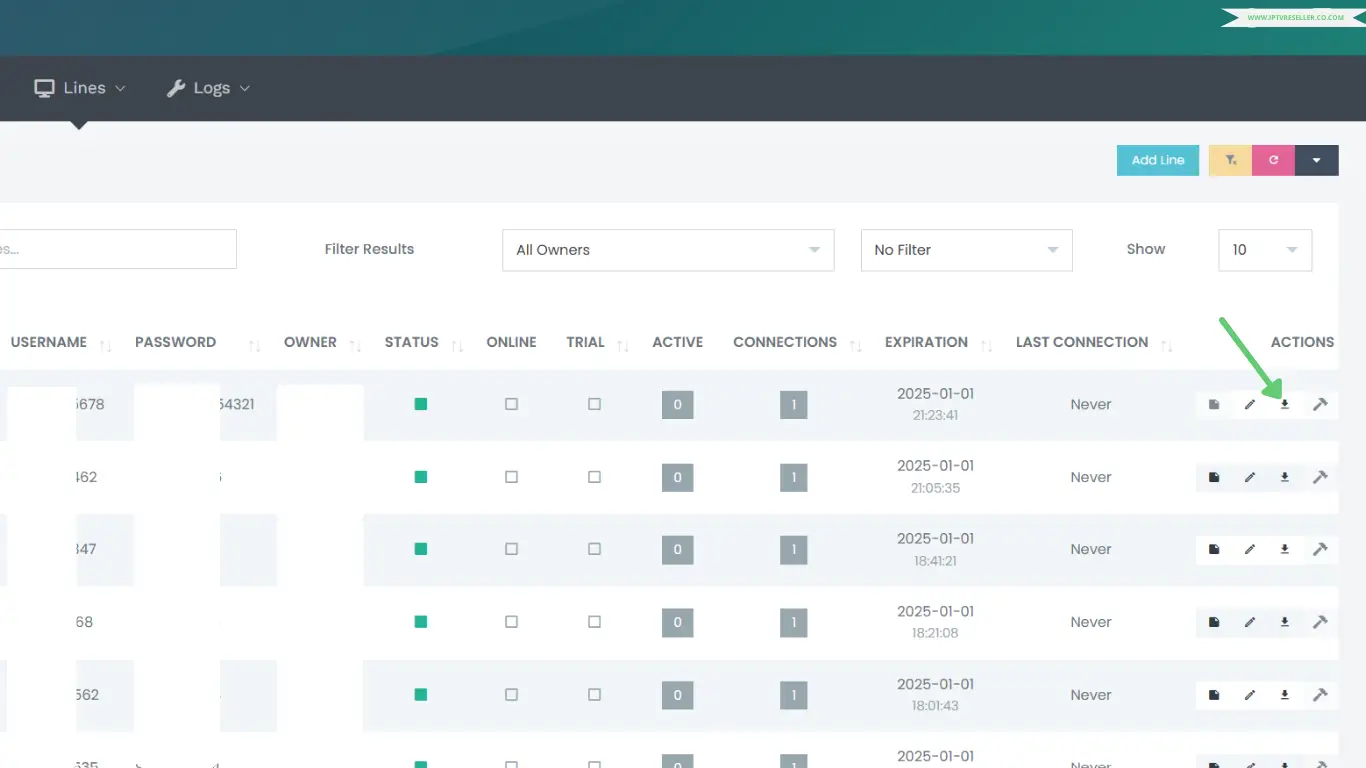Toggle Online checkbox in fourth row
The width and height of the screenshot is (1366, 768).
pos(511,622)
